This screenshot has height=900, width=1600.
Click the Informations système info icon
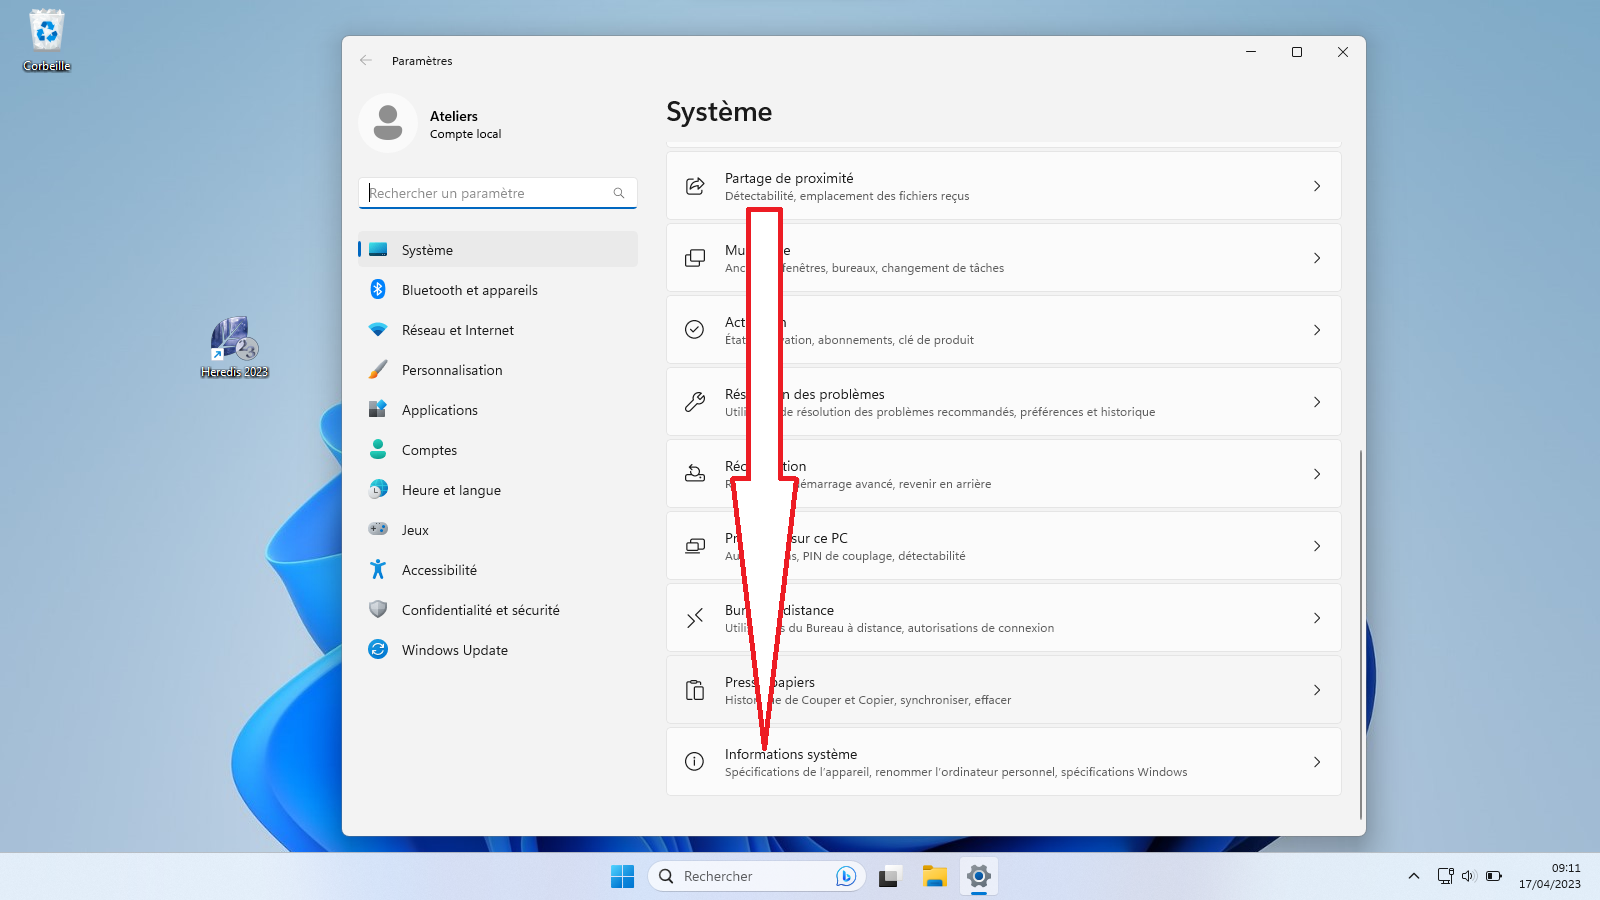pyautogui.click(x=695, y=762)
